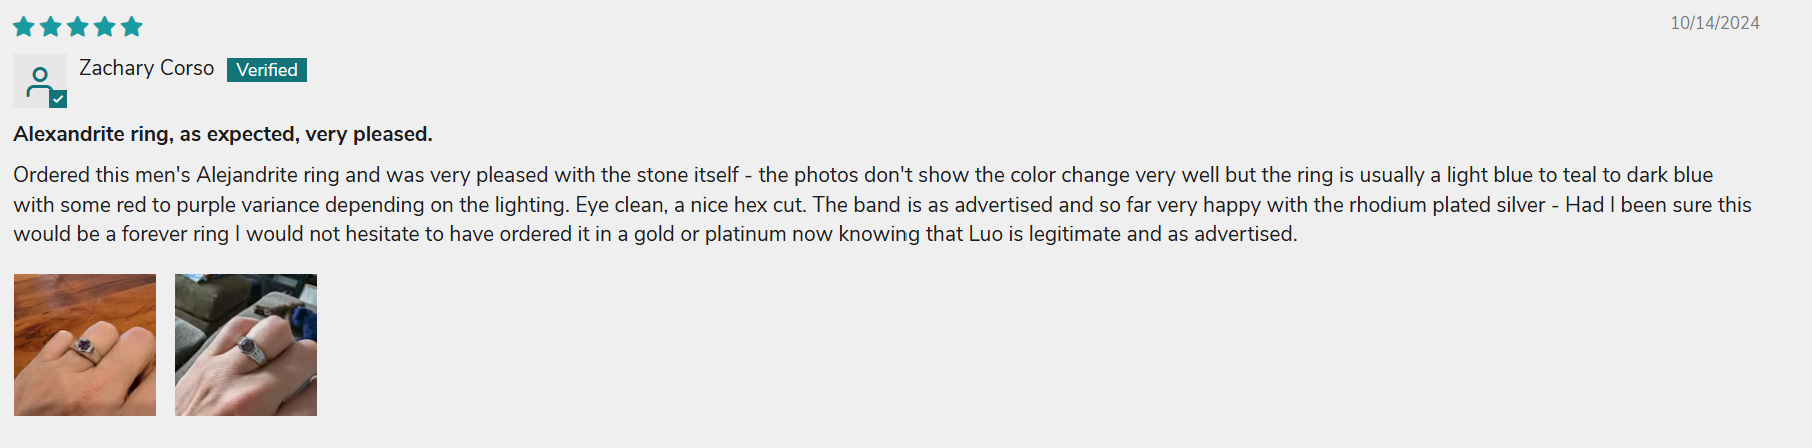Click the fourth rating star

[105, 26]
